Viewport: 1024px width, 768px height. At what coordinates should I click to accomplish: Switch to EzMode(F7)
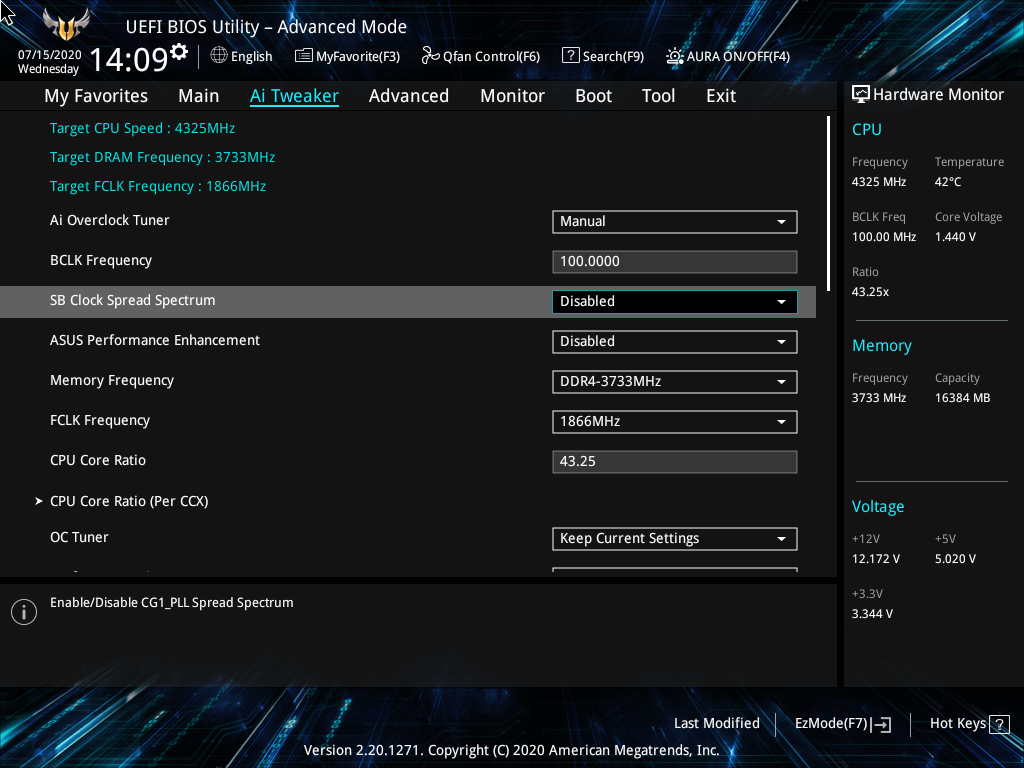pos(842,724)
